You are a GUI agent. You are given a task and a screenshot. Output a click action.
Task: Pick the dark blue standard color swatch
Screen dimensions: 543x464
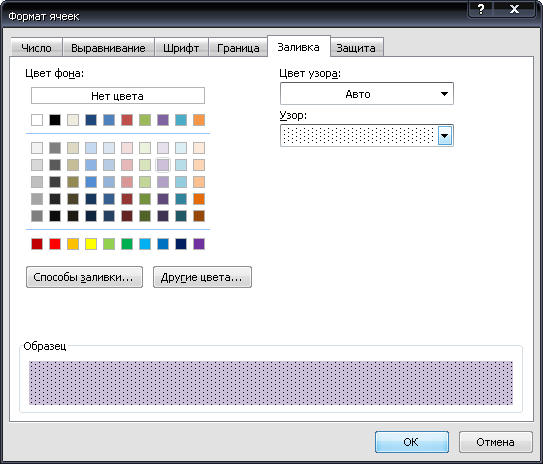(x=181, y=244)
